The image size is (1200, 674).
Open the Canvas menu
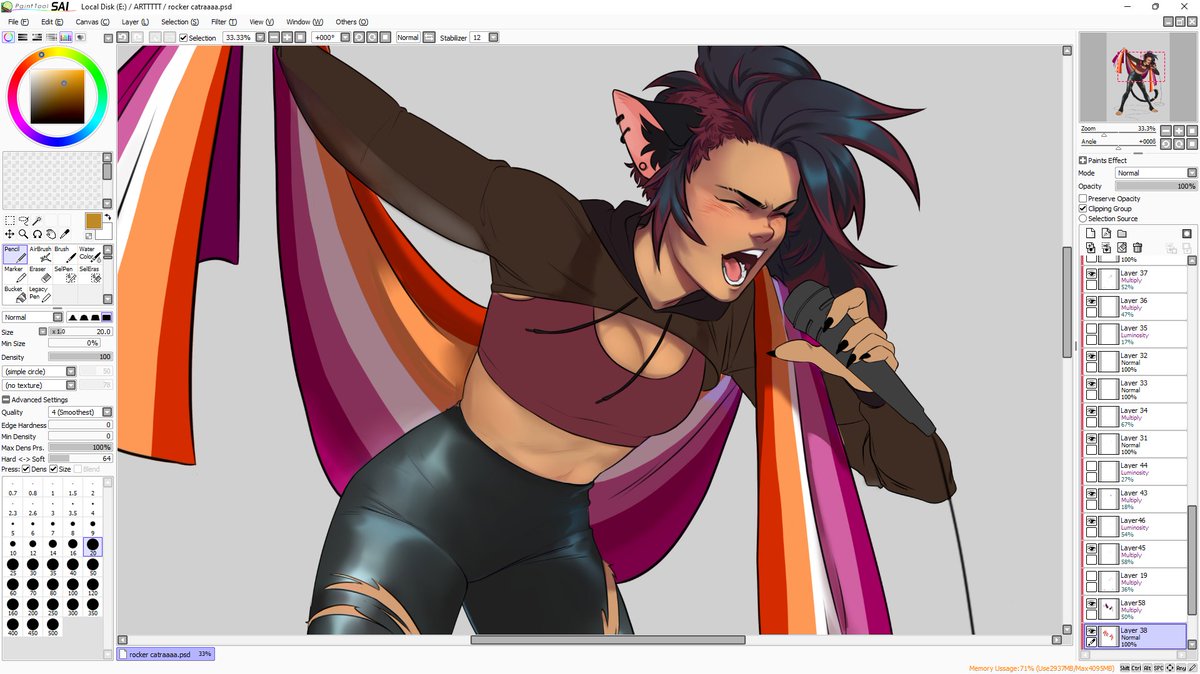(93, 21)
